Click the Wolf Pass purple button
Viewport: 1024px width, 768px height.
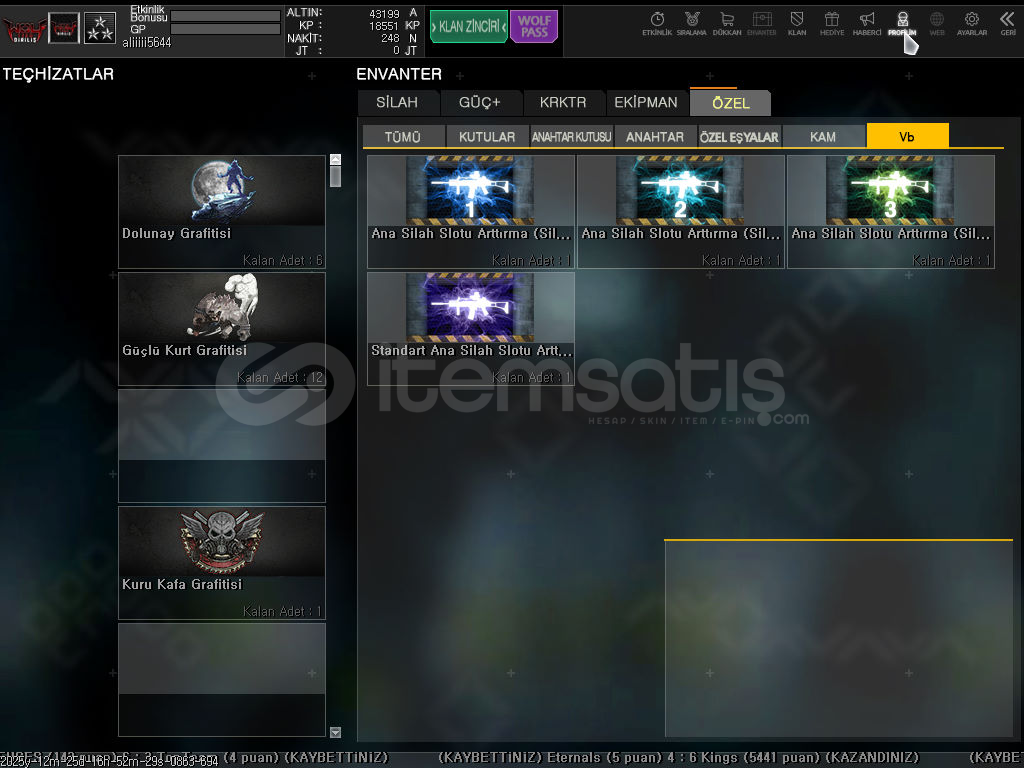[x=534, y=26]
